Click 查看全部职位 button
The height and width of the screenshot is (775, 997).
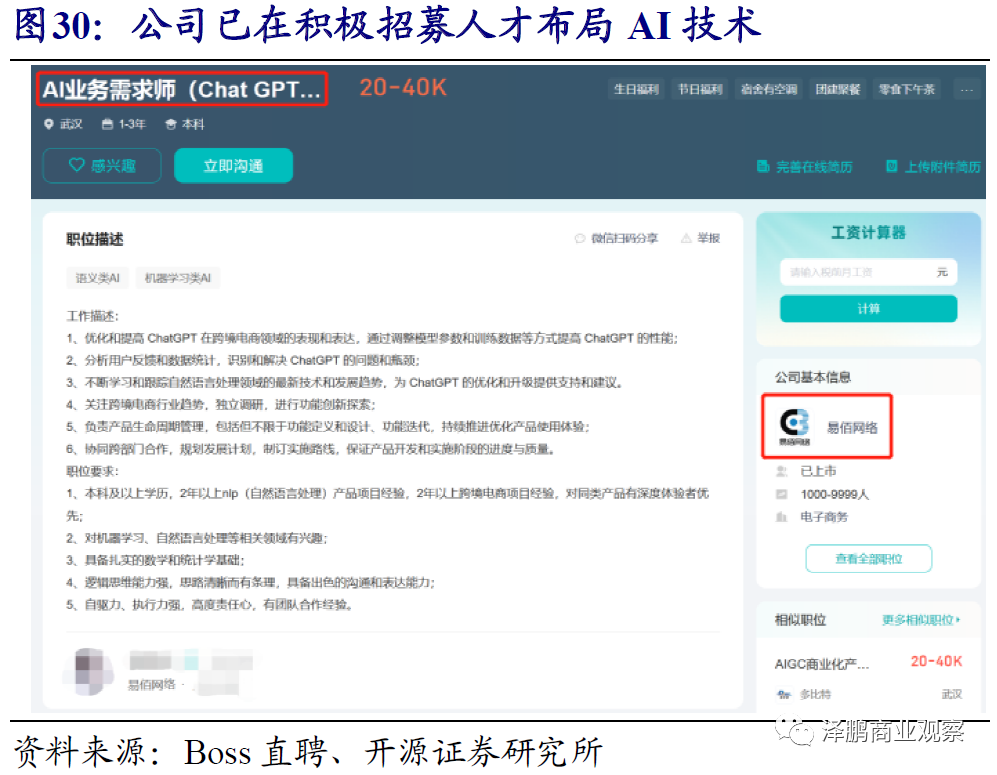[x=869, y=559]
